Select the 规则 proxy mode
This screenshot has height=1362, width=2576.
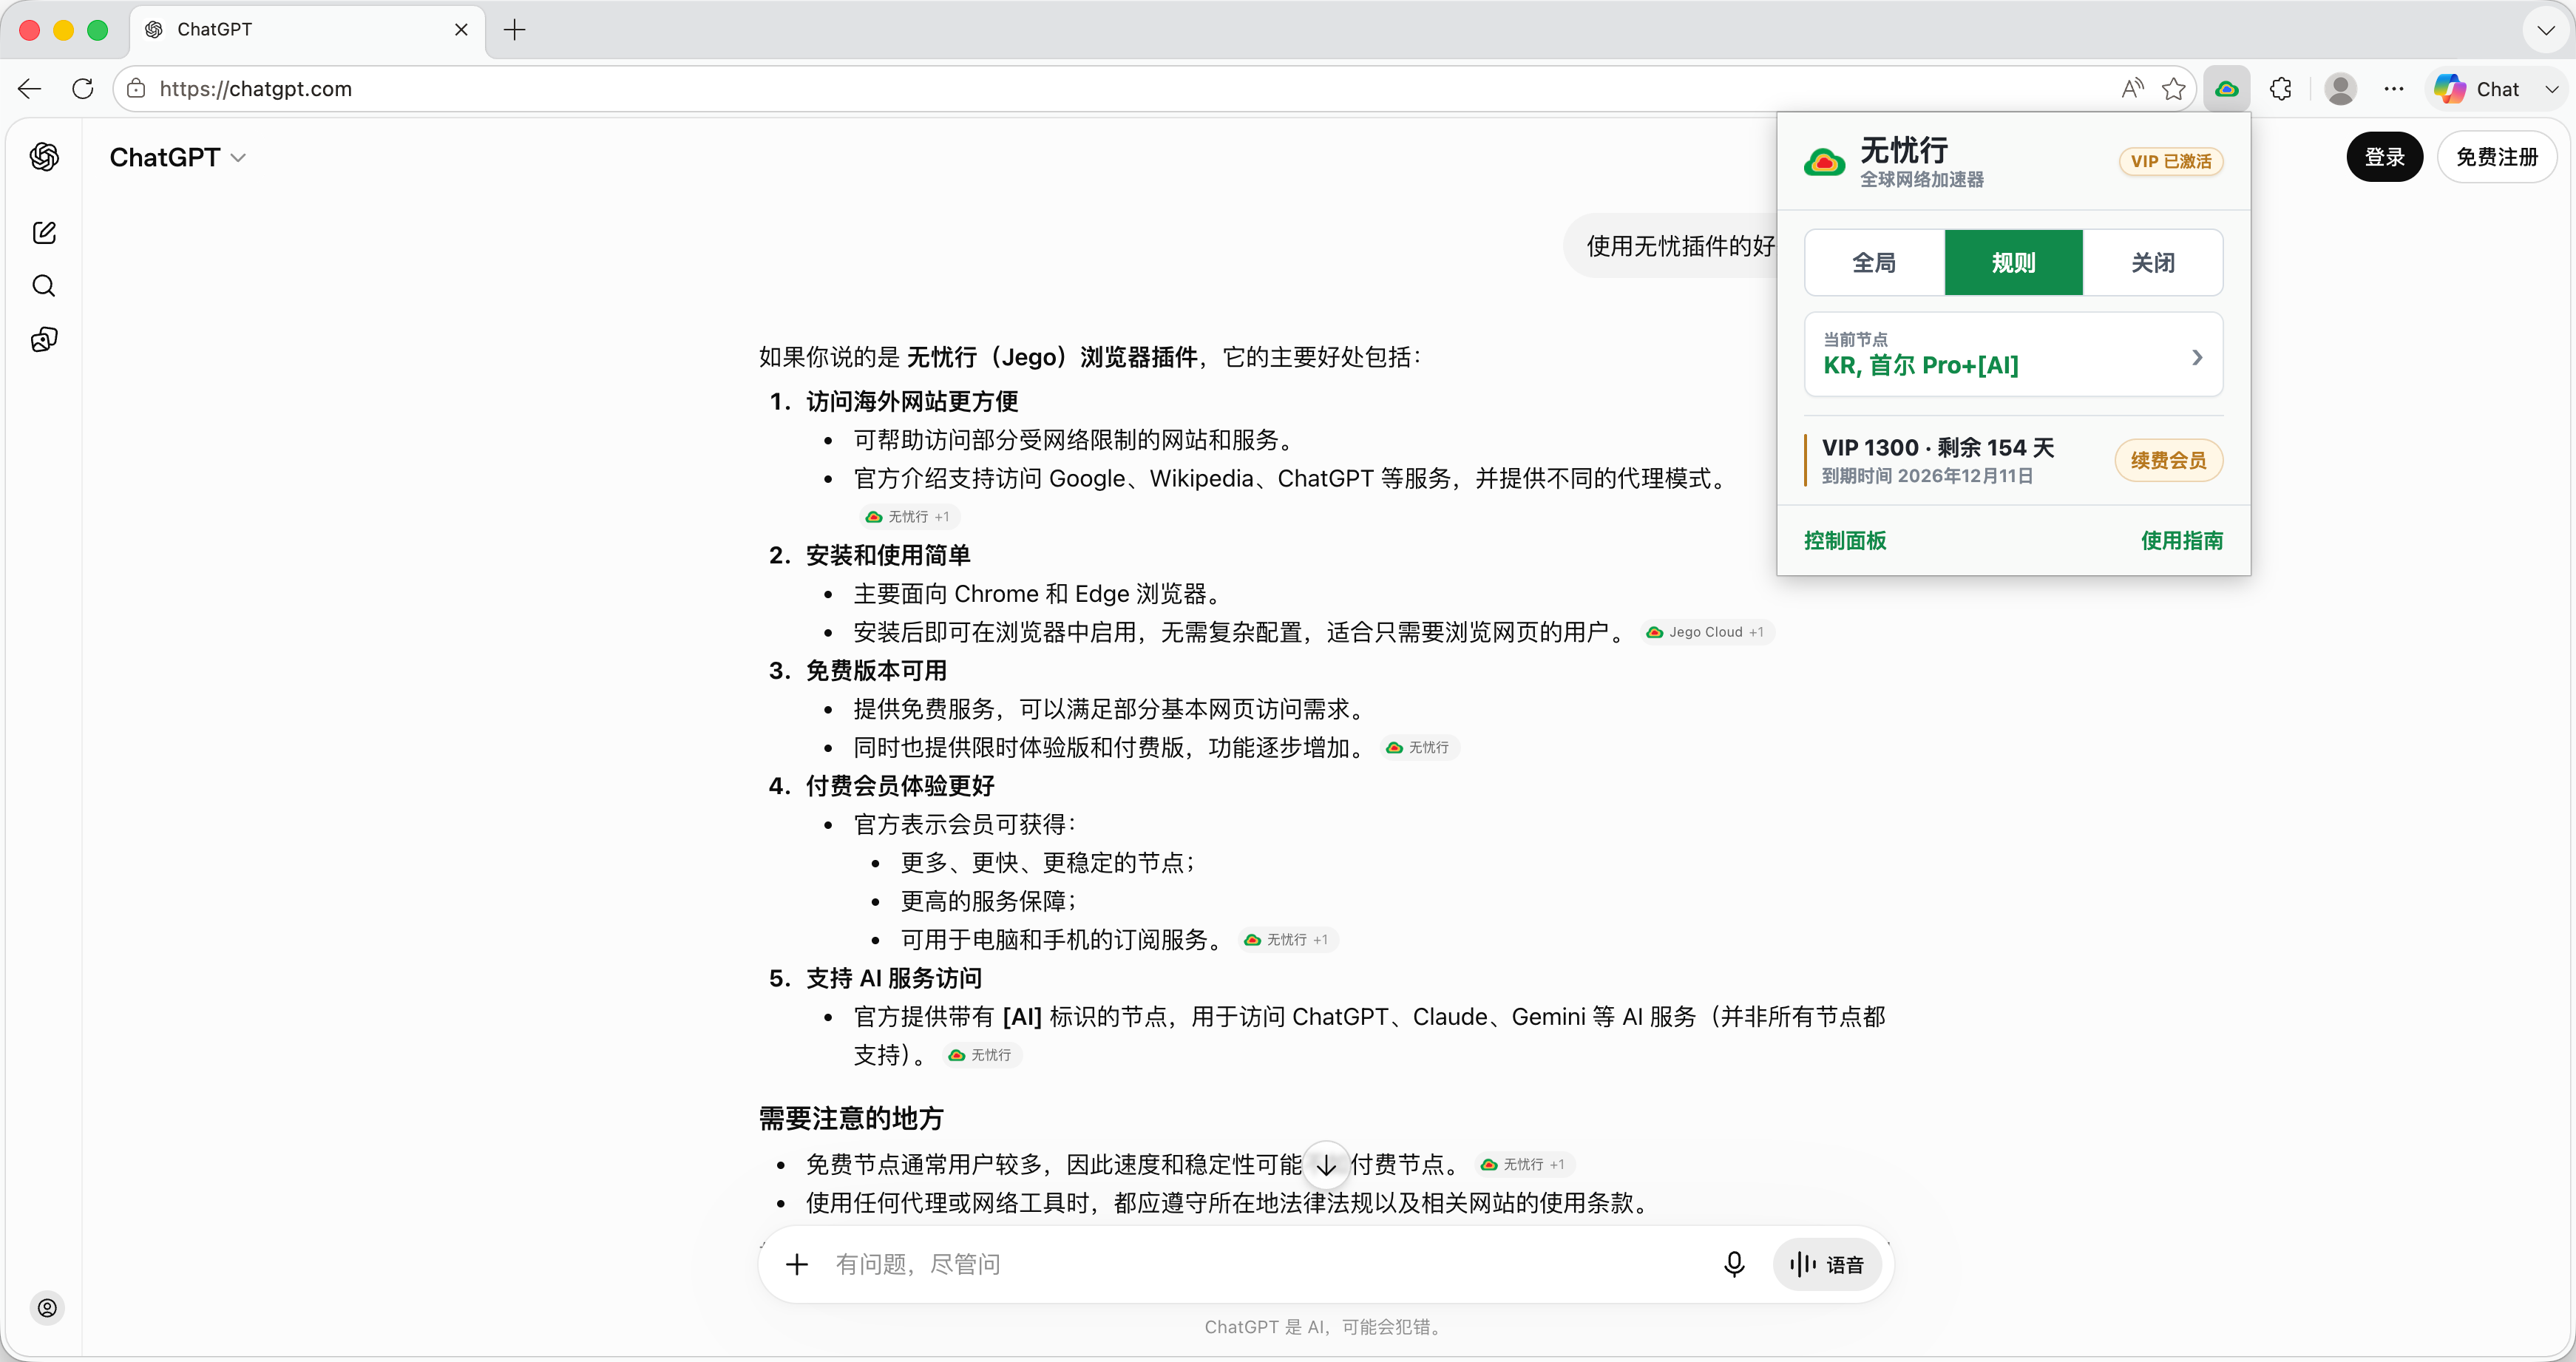point(2013,263)
